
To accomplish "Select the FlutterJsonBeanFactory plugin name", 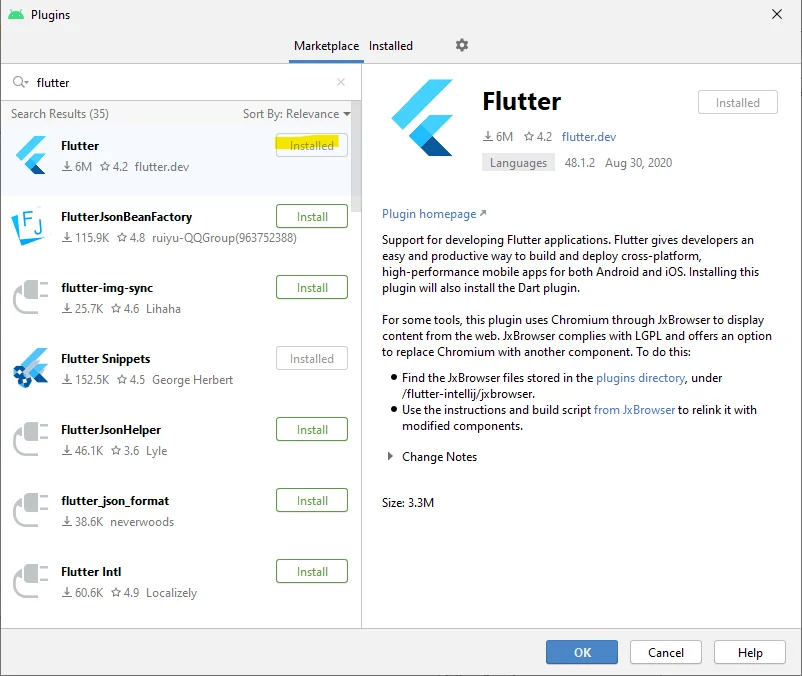I will click(x=126, y=217).
